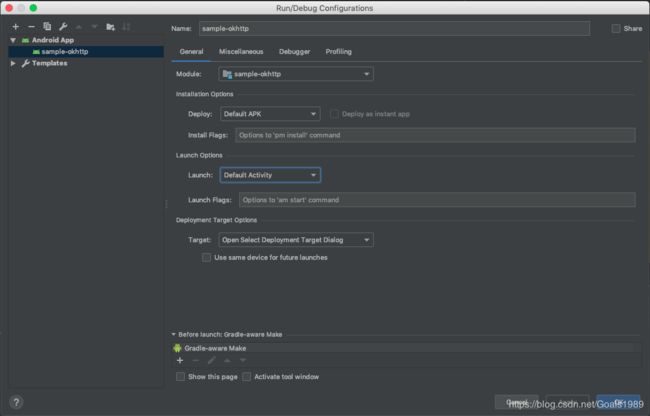Create a new configurations folder
The height and width of the screenshot is (416, 650).
click(110, 27)
